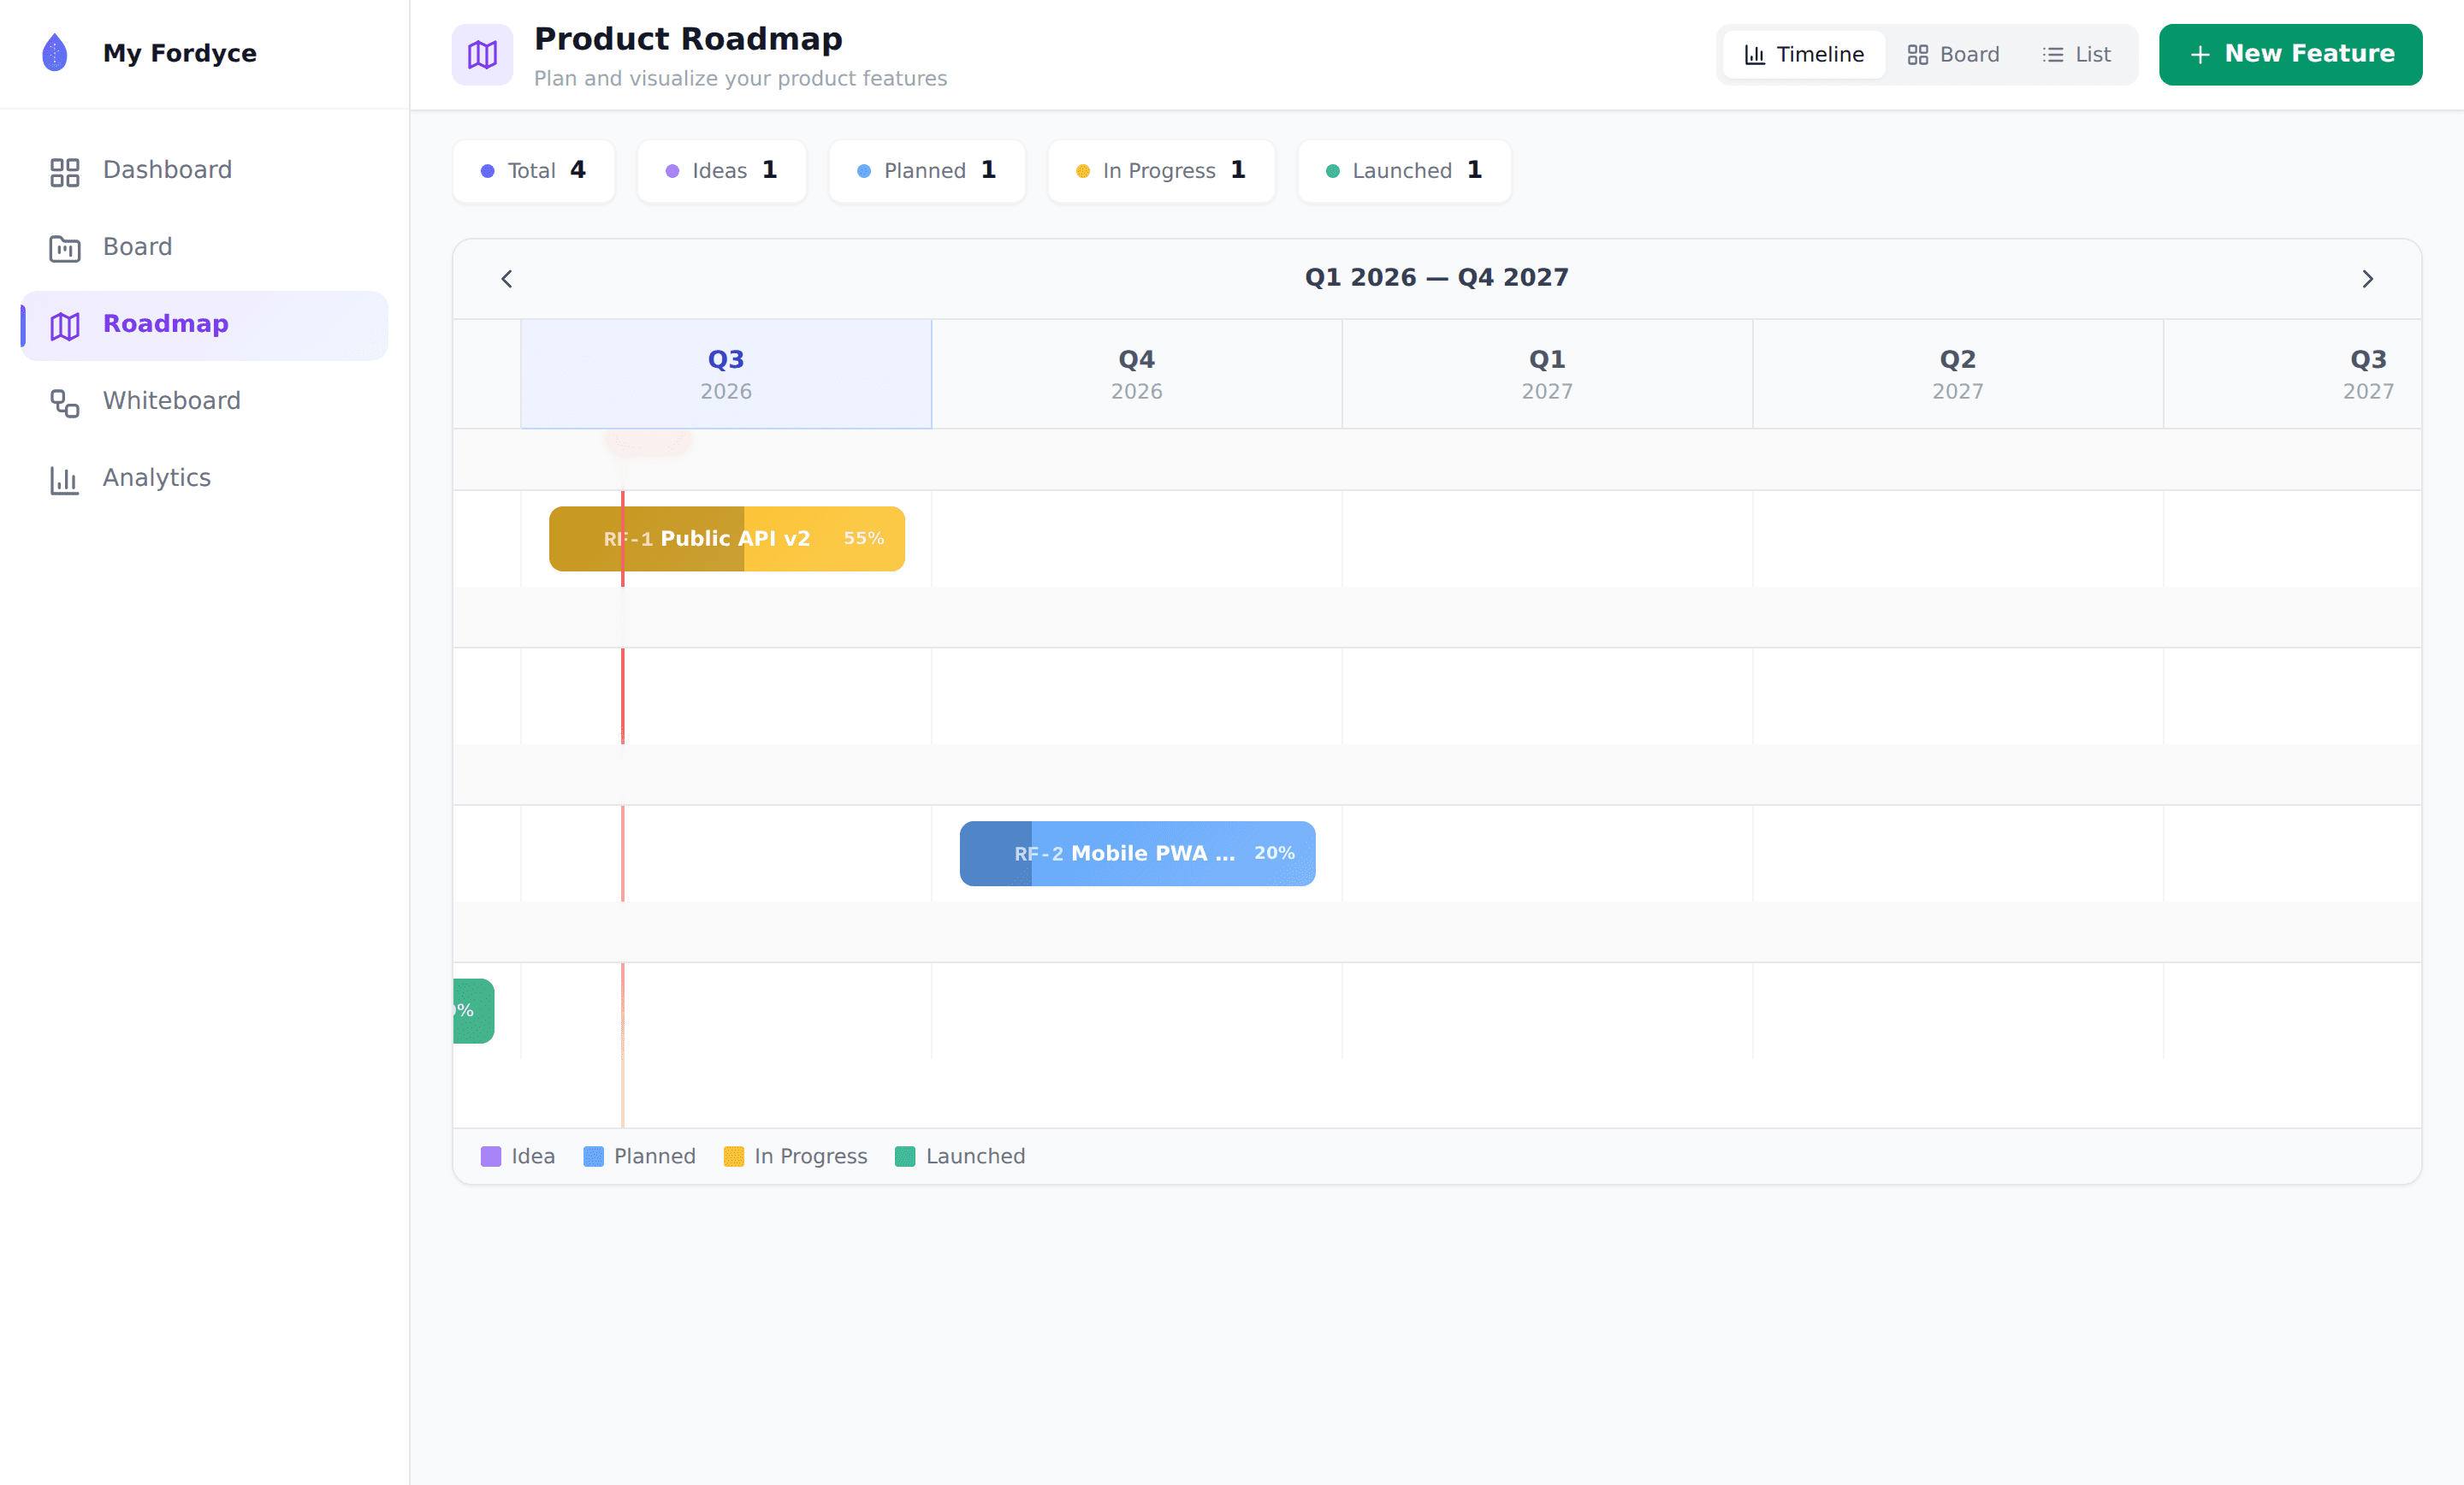The image size is (2464, 1485).
Task: Click the plus icon on New Feature
Action: click(x=2200, y=54)
